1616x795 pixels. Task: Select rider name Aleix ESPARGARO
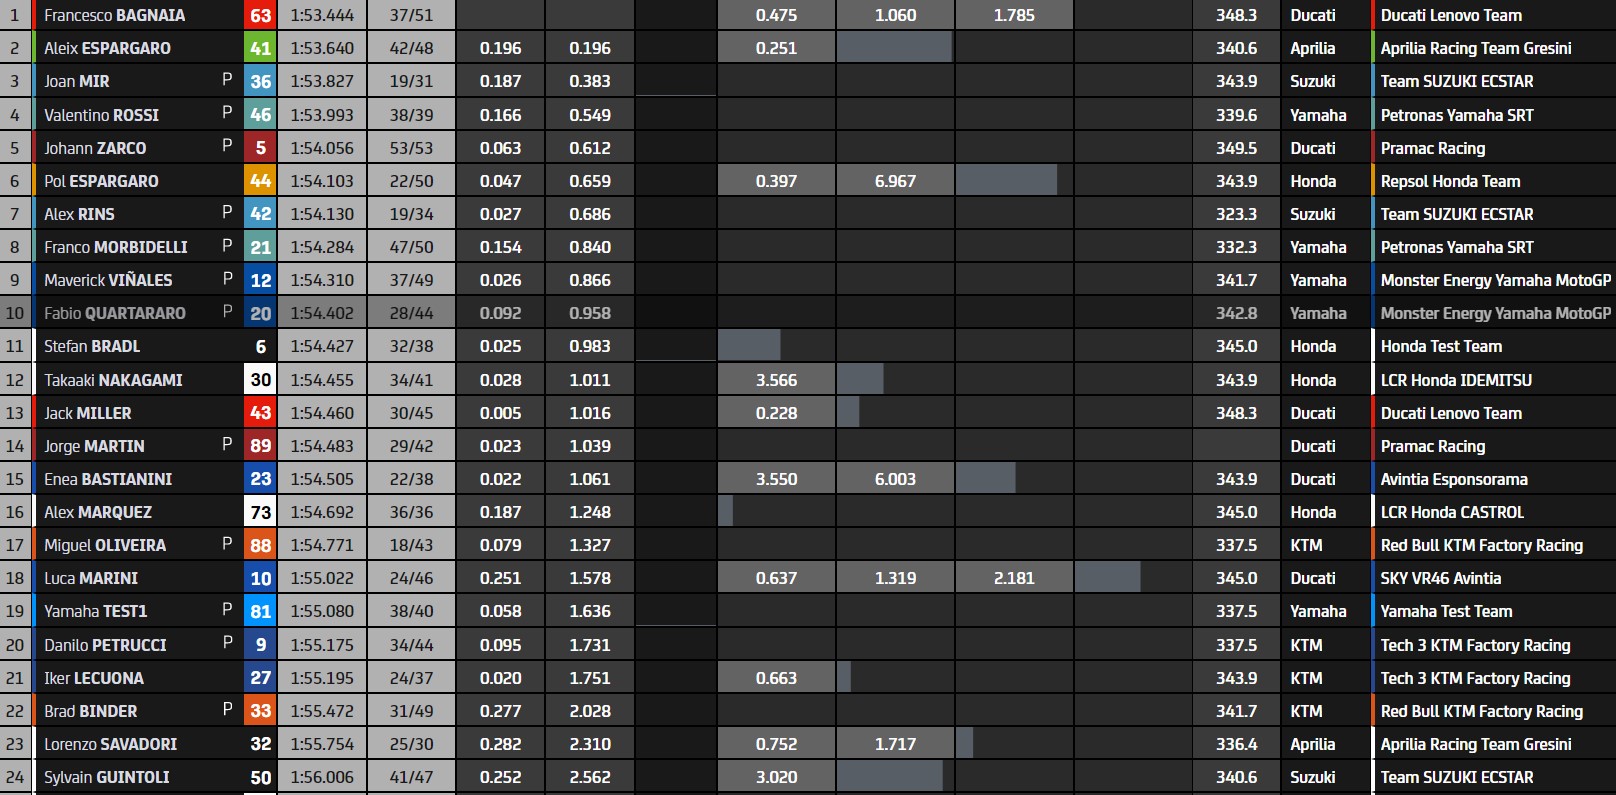click(107, 48)
